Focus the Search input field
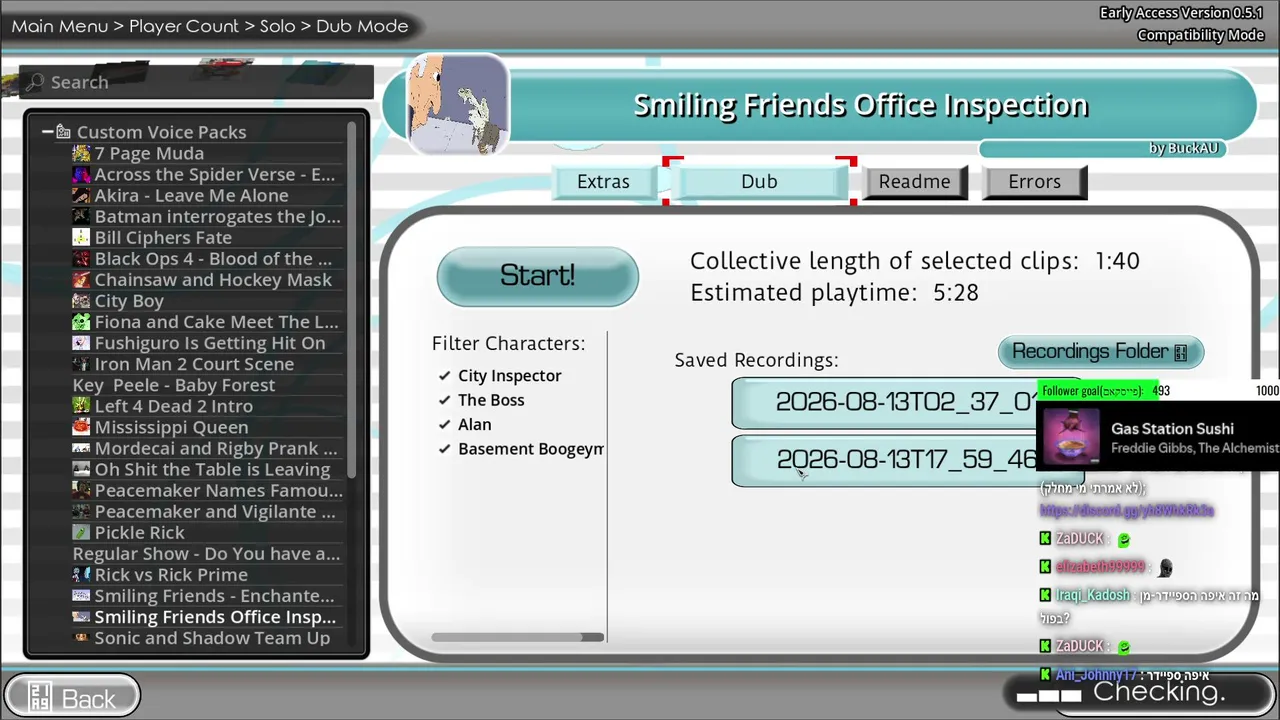 click(197, 82)
